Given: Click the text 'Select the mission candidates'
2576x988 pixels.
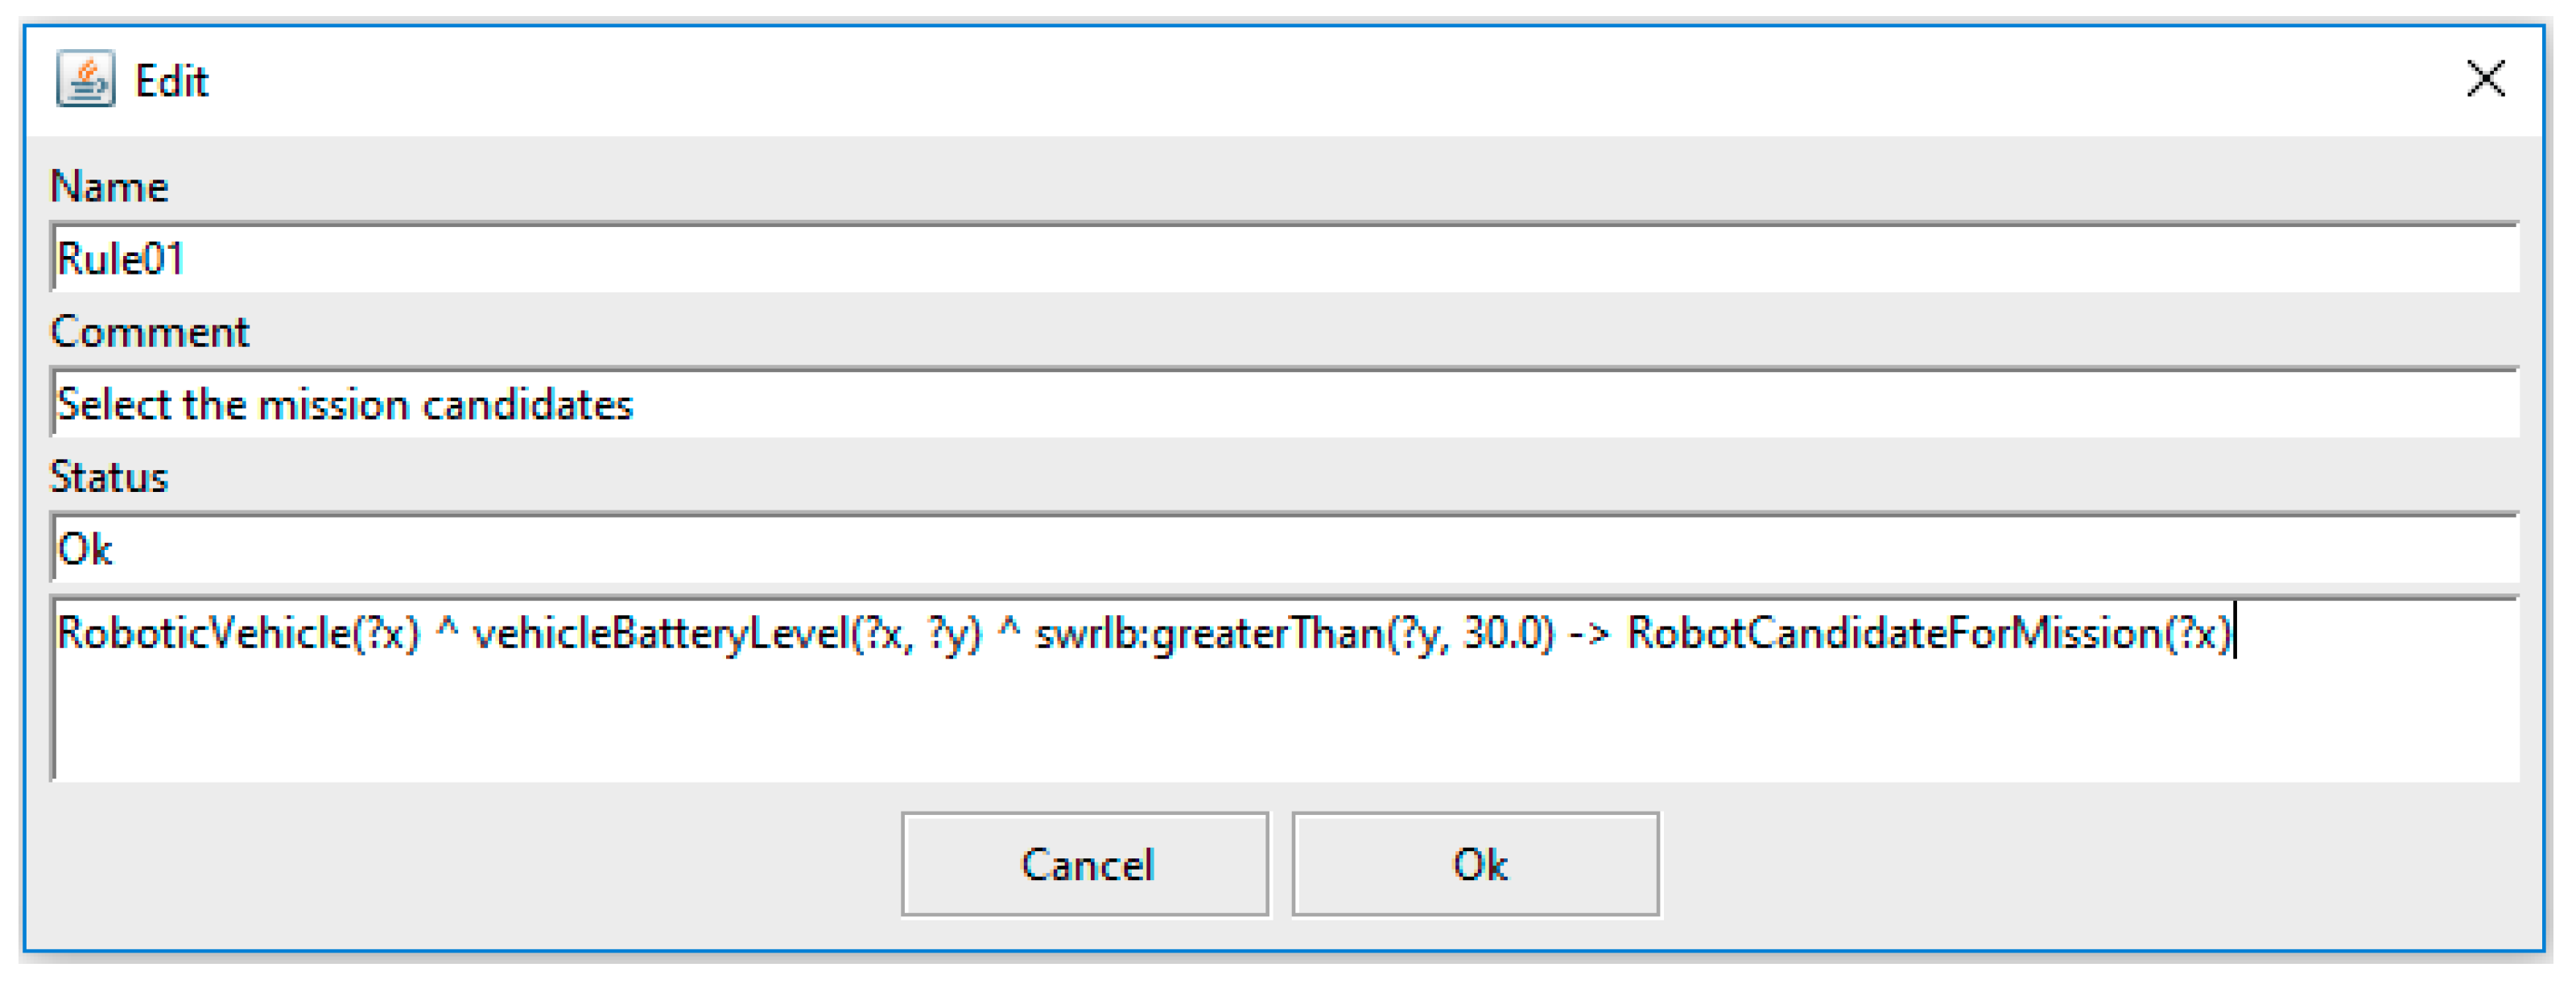Looking at the screenshot, I should [x=345, y=404].
